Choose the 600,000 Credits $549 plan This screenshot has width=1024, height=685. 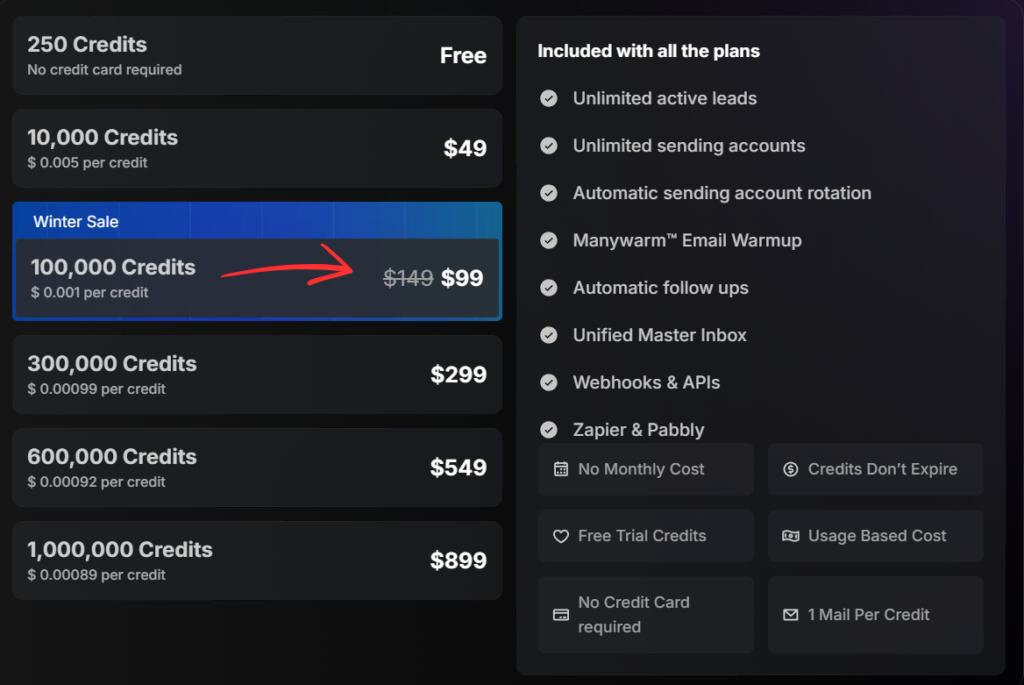pos(257,467)
